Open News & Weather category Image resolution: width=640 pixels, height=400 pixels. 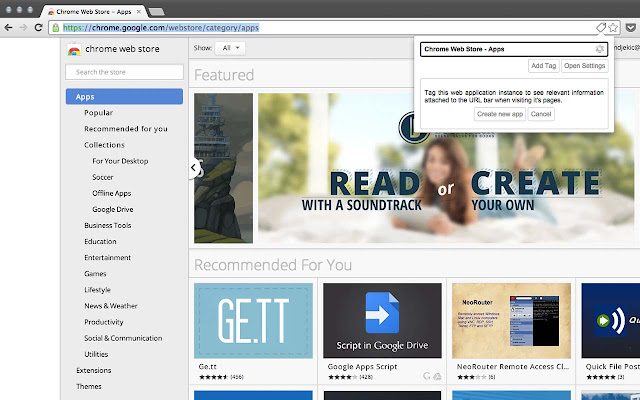111,306
